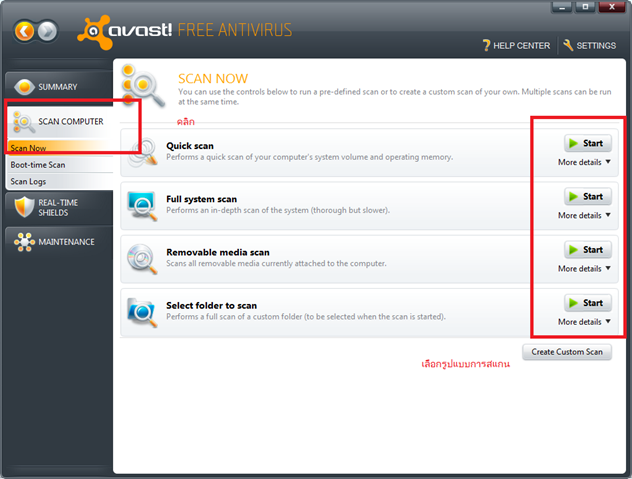The height and width of the screenshot is (479, 632).
Task: Expand More details for Select folder scan
Action: click(584, 322)
